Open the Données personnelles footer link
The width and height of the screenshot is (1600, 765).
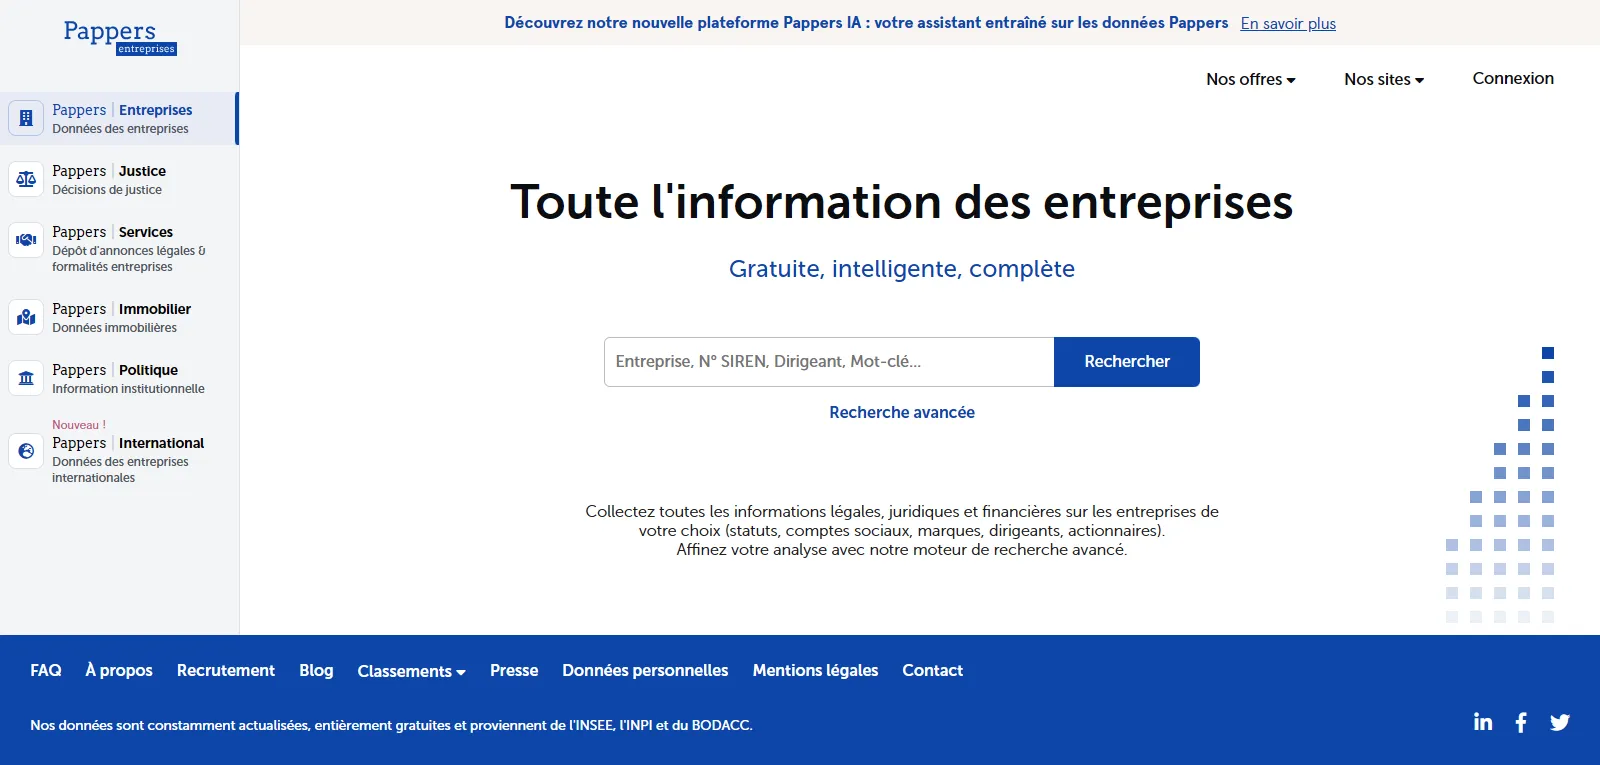pos(645,670)
